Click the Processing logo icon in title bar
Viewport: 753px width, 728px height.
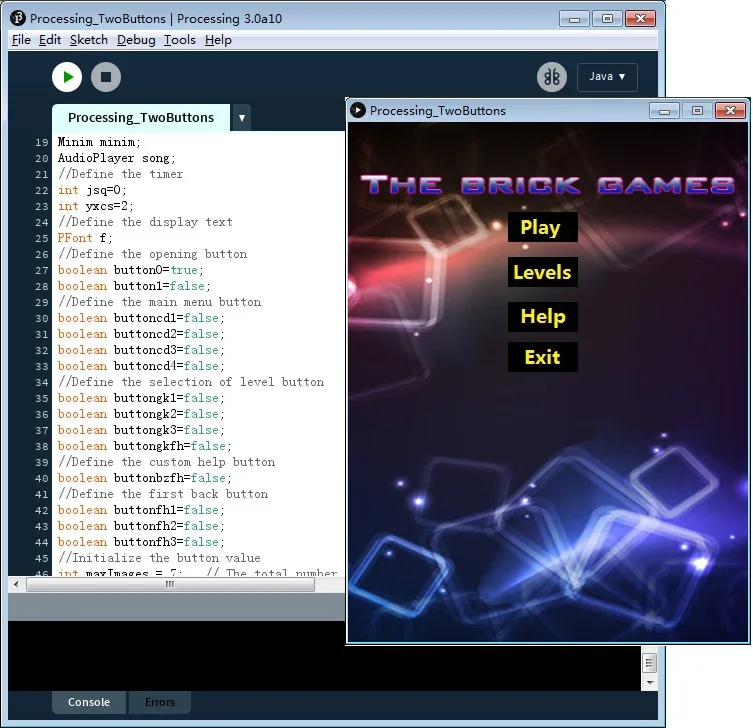click(18, 18)
